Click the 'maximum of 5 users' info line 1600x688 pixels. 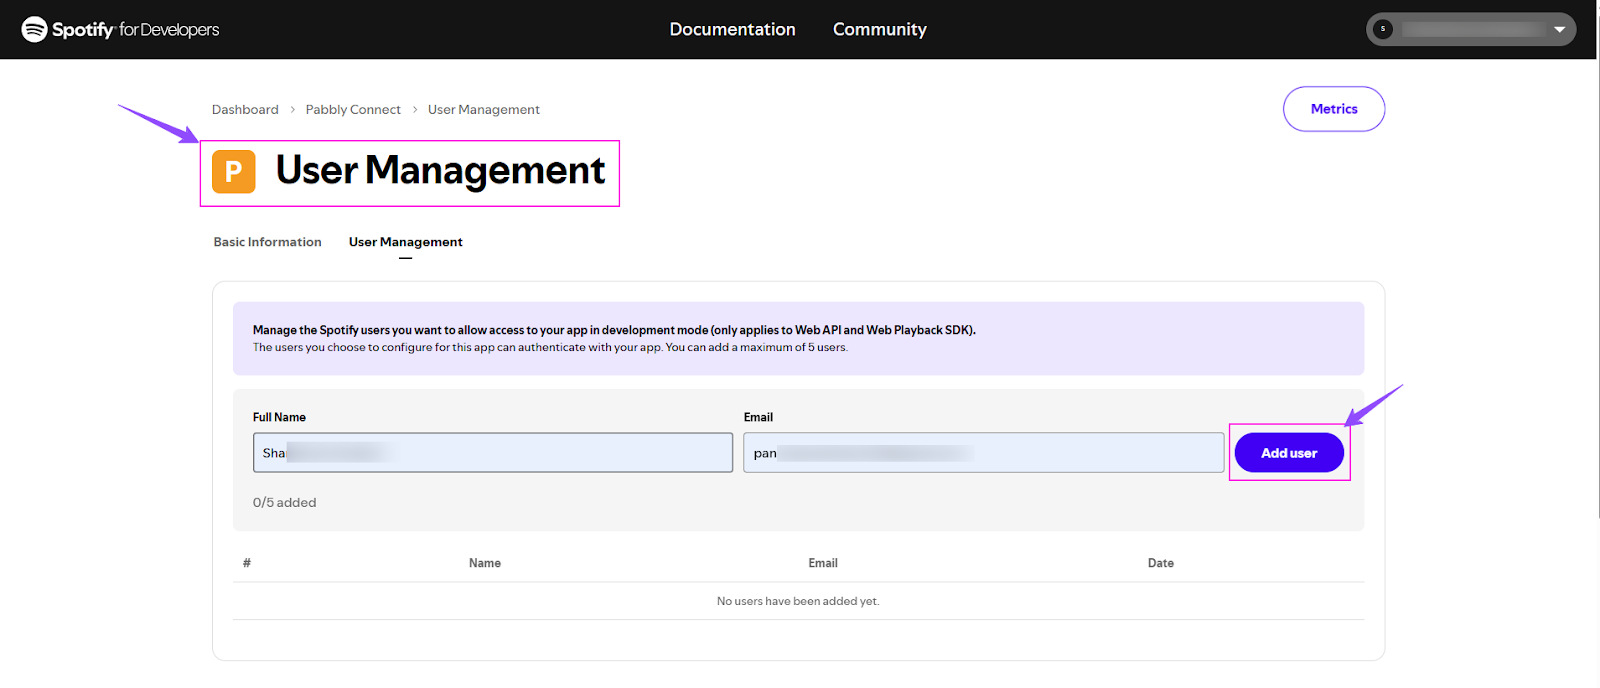[550, 348]
